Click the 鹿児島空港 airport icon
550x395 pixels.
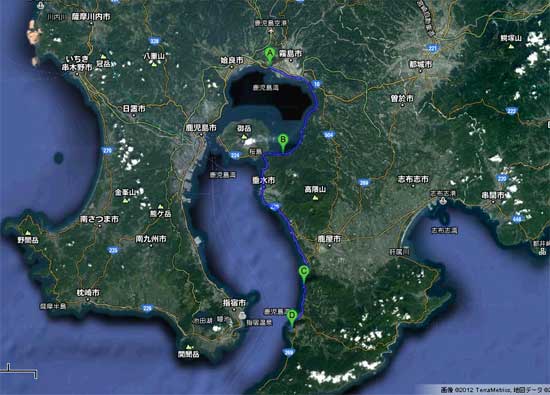(271, 31)
